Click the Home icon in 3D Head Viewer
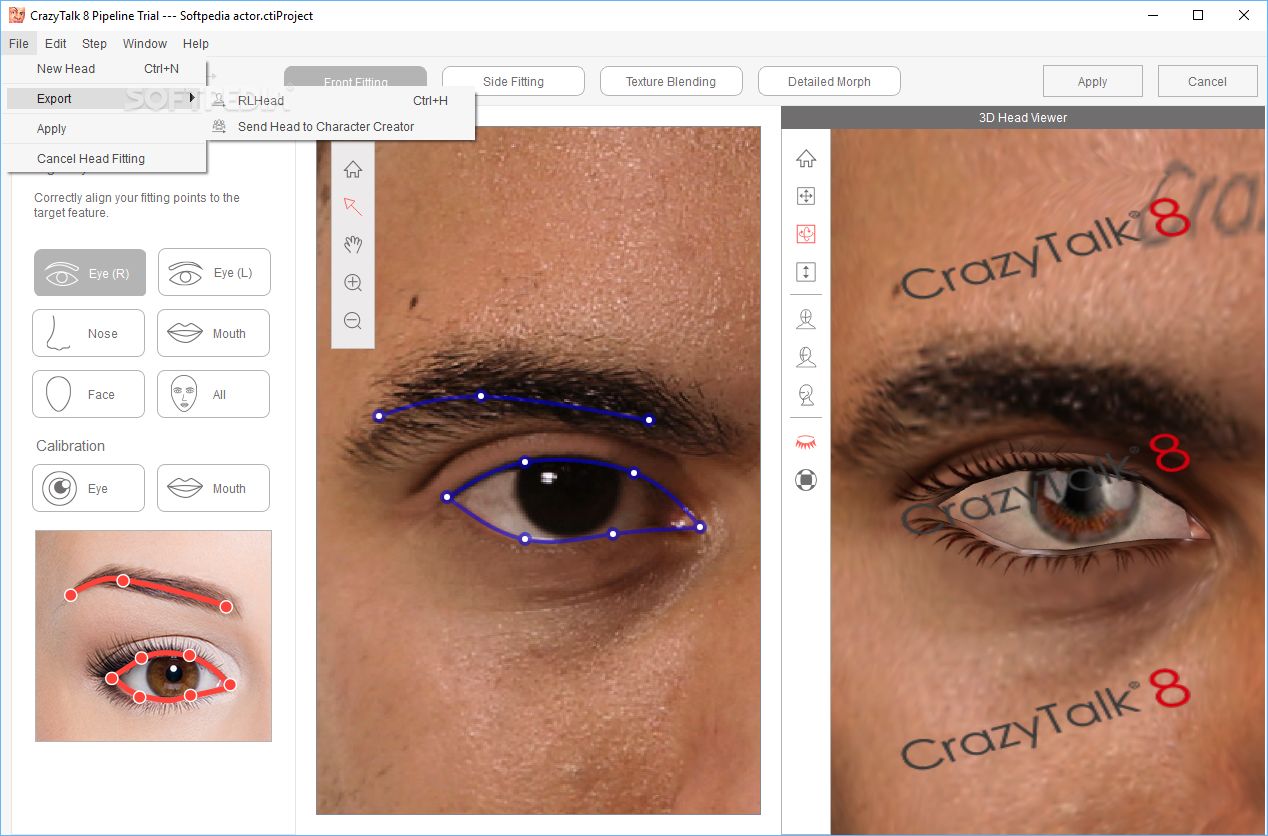The image size is (1268, 836). (806, 158)
